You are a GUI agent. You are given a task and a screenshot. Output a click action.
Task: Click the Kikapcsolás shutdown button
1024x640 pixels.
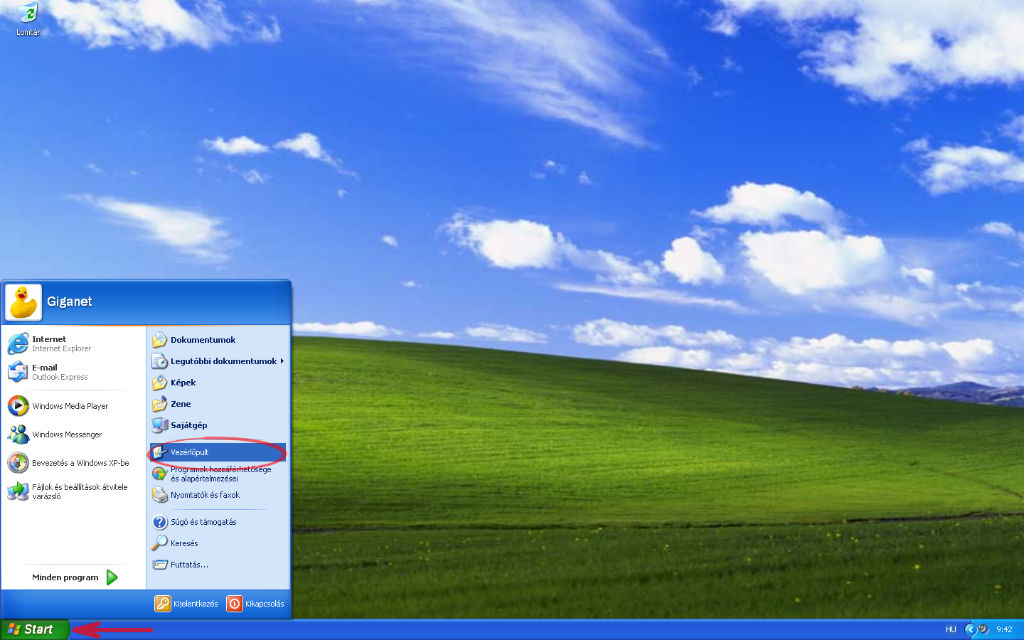pos(255,604)
